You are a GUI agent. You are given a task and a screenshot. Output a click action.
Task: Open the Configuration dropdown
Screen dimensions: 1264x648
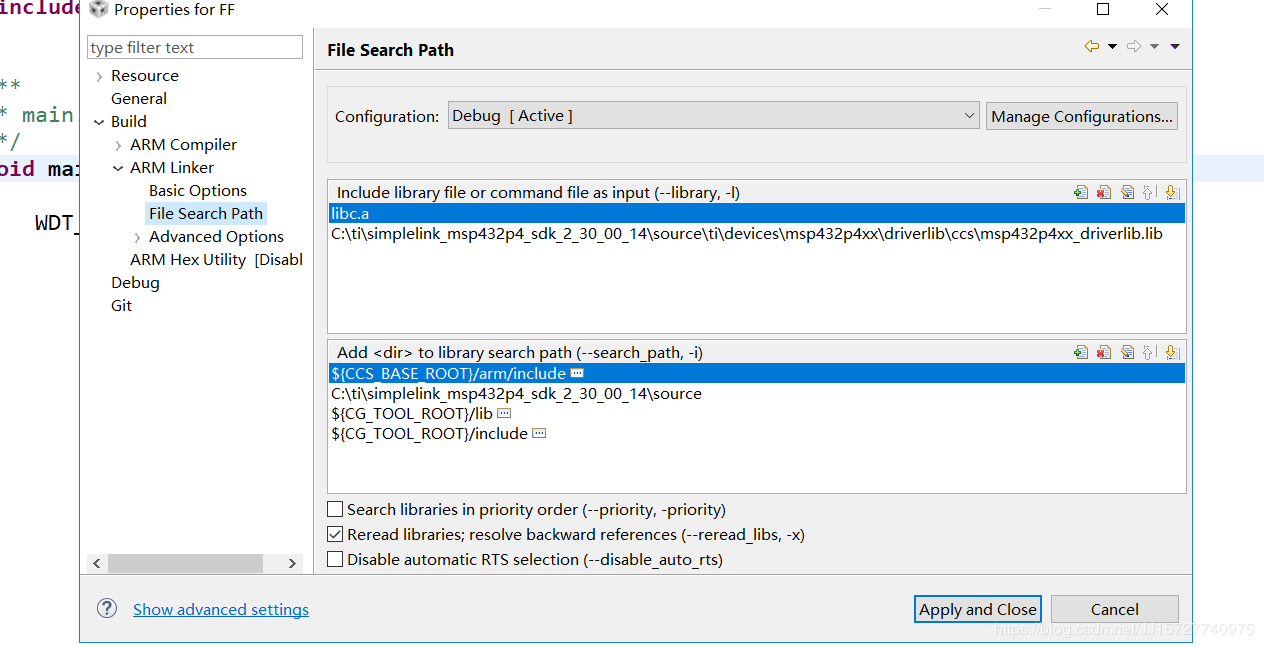tap(713, 116)
